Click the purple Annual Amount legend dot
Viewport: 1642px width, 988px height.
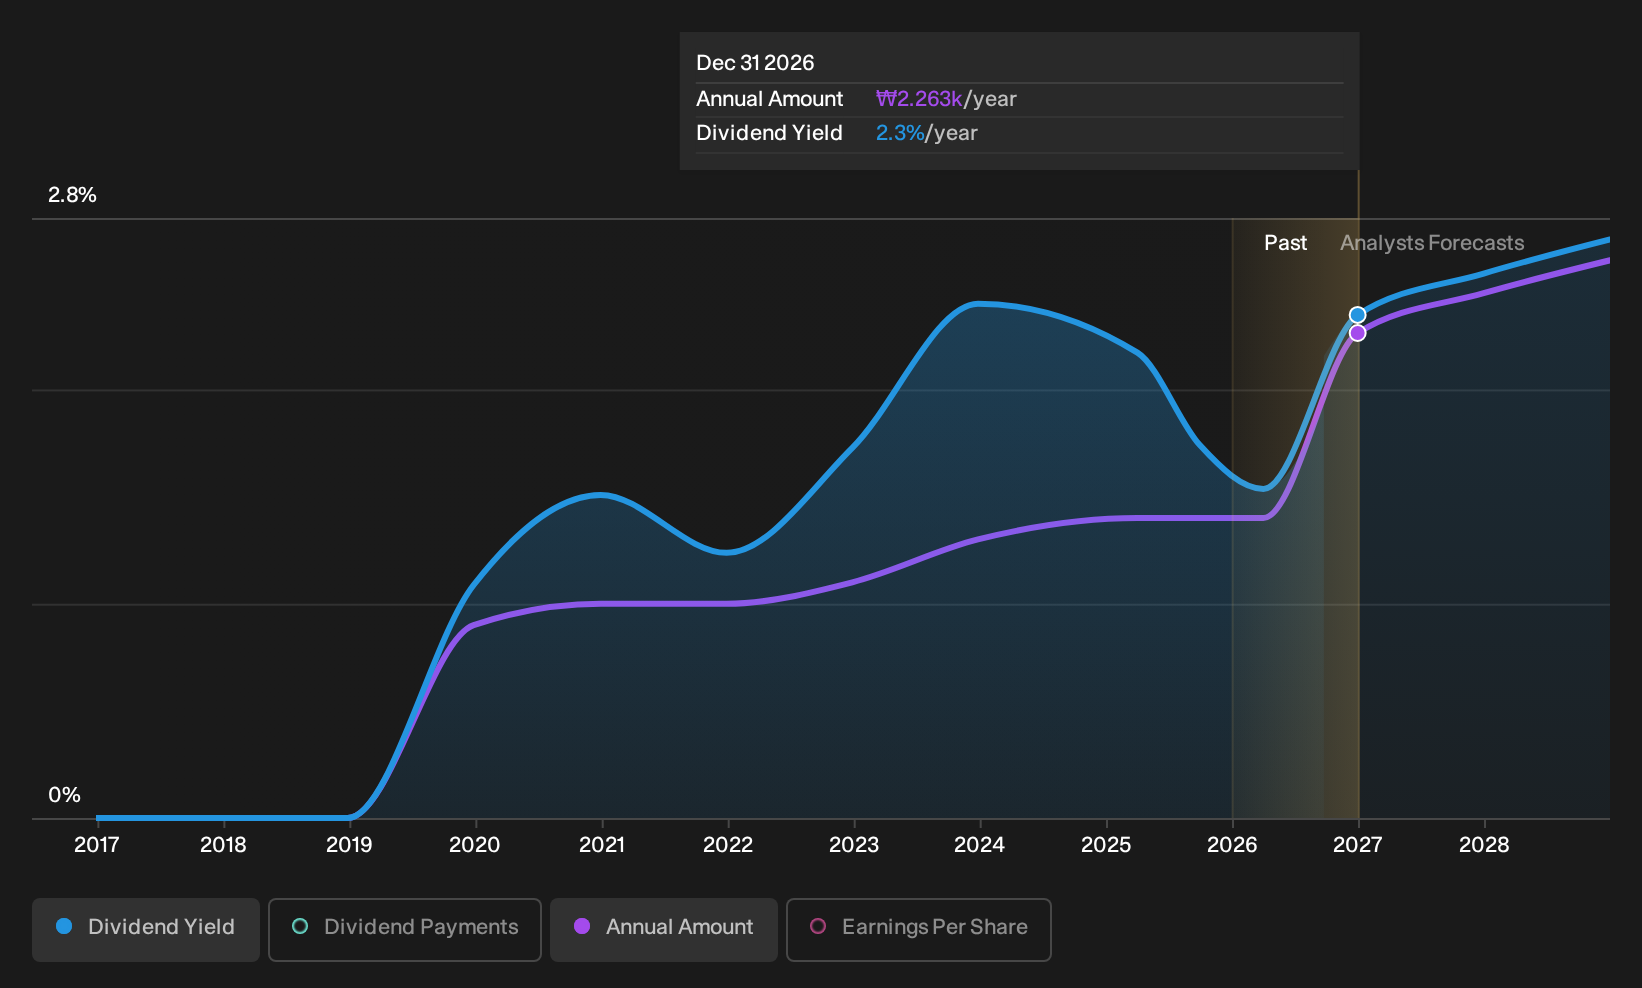coord(582,926)
